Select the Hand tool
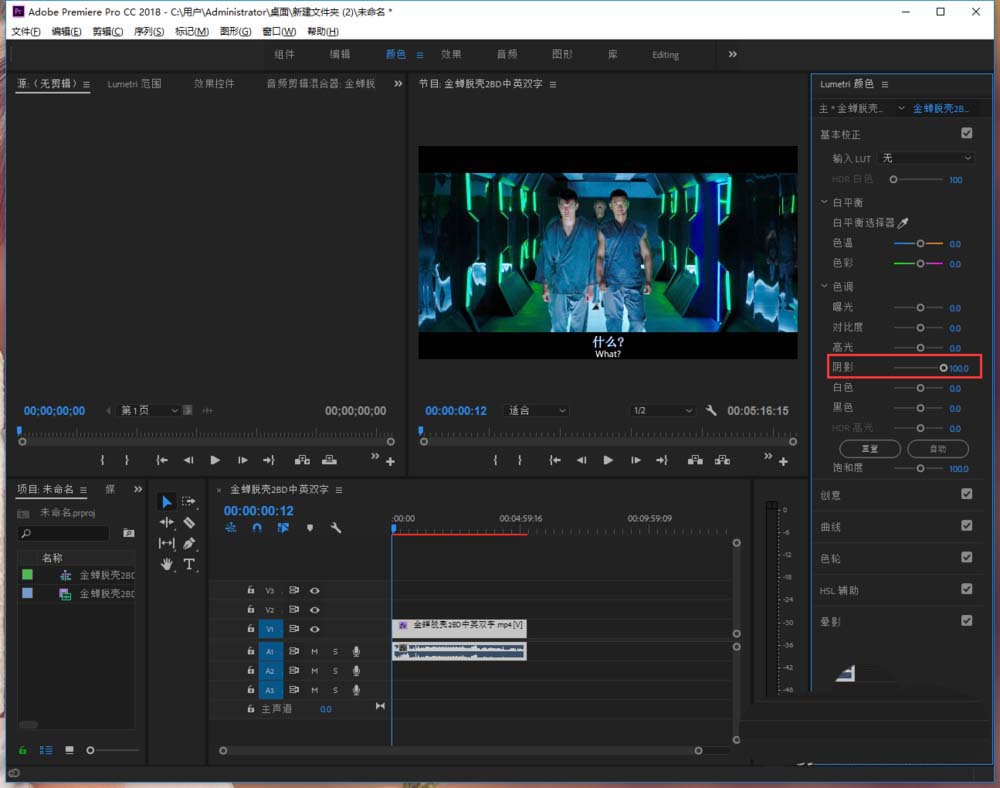The width and height of the screenshot is (1000, 788). click(x=166, y=564)
